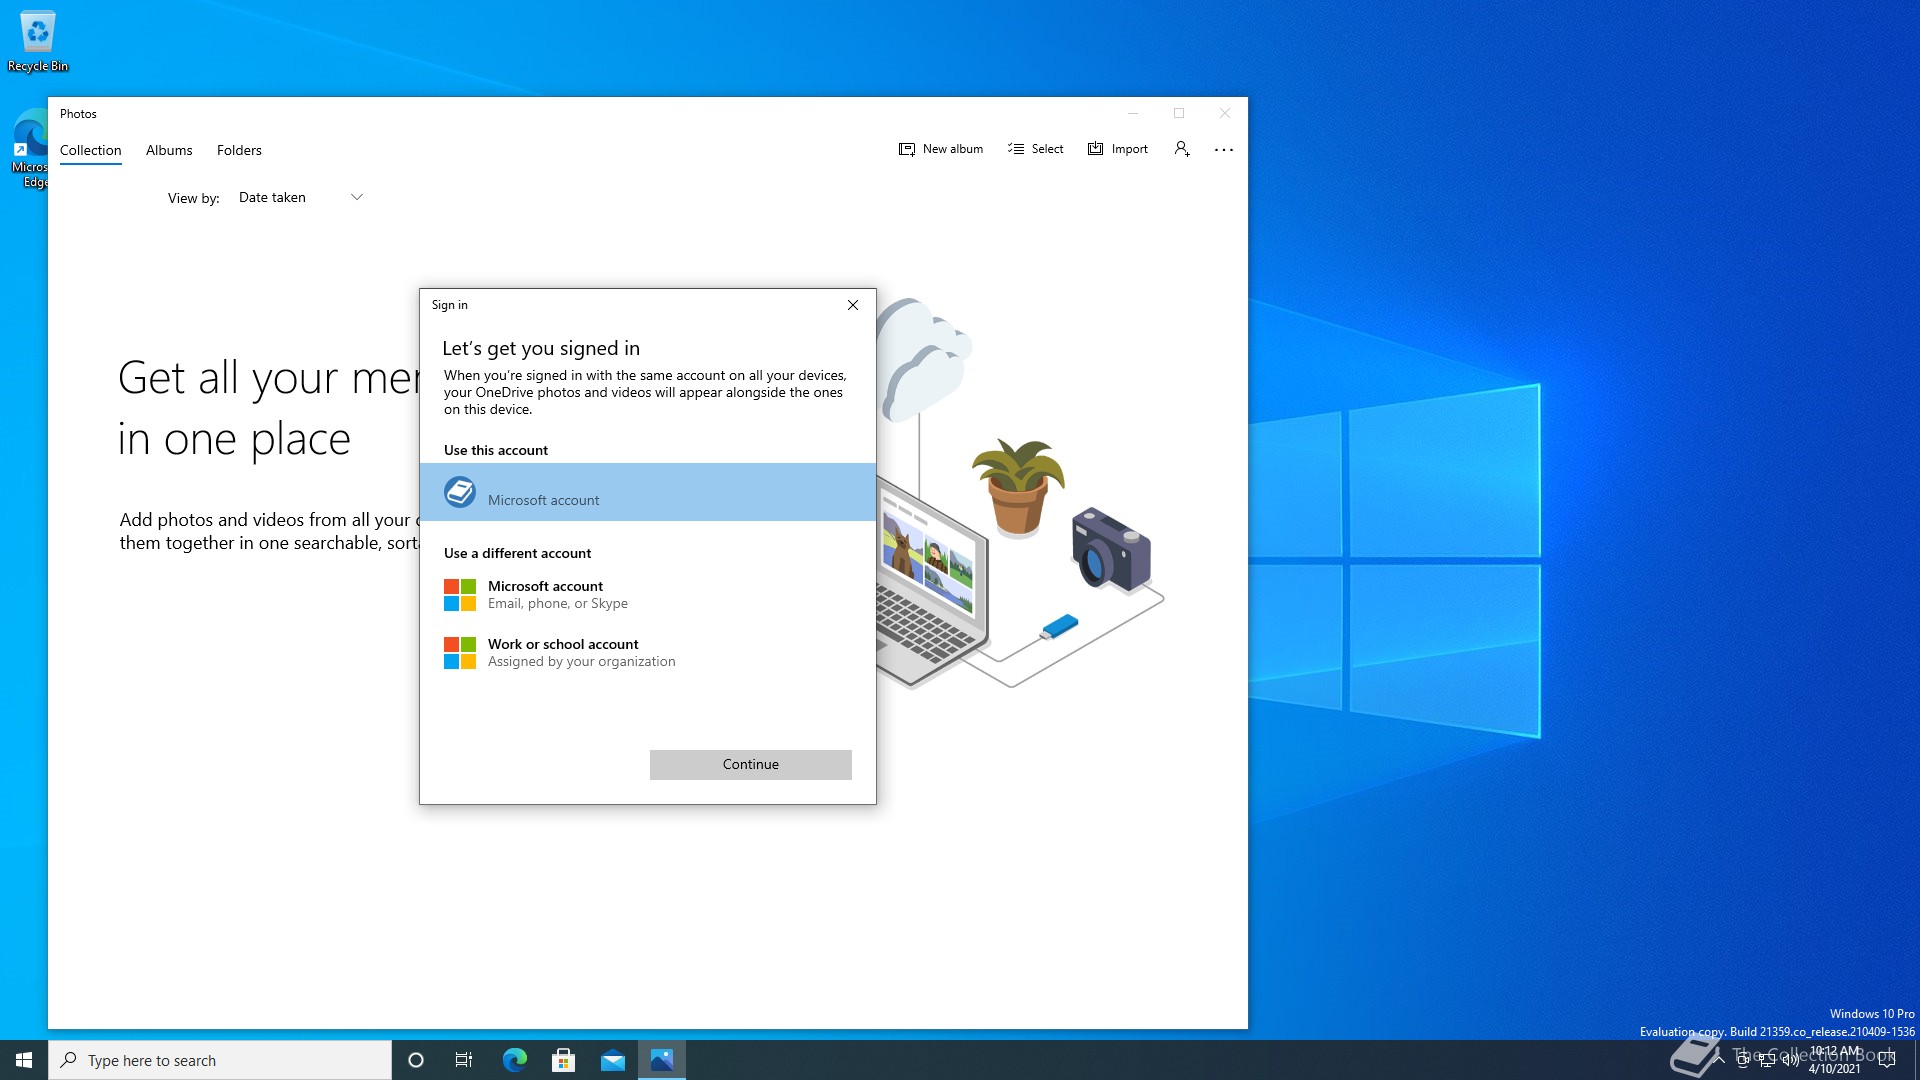Open Cortana from the taskbar

(x=416, y=1060)
